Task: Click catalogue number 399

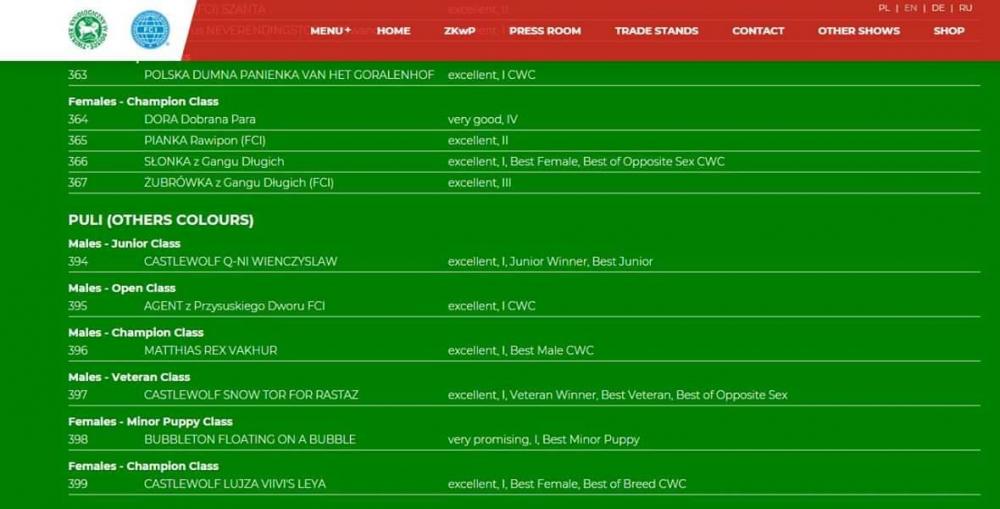Action: (x=78, y=484)
